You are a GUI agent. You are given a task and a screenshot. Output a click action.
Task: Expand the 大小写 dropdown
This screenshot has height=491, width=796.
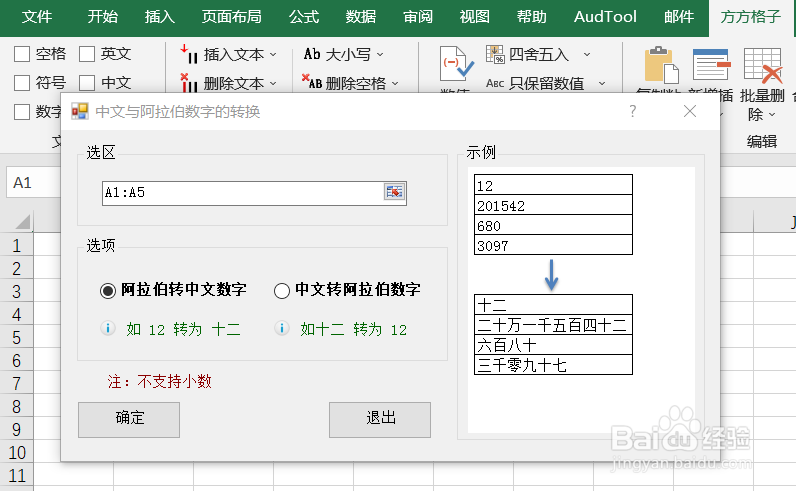click(x=380, y=54)
